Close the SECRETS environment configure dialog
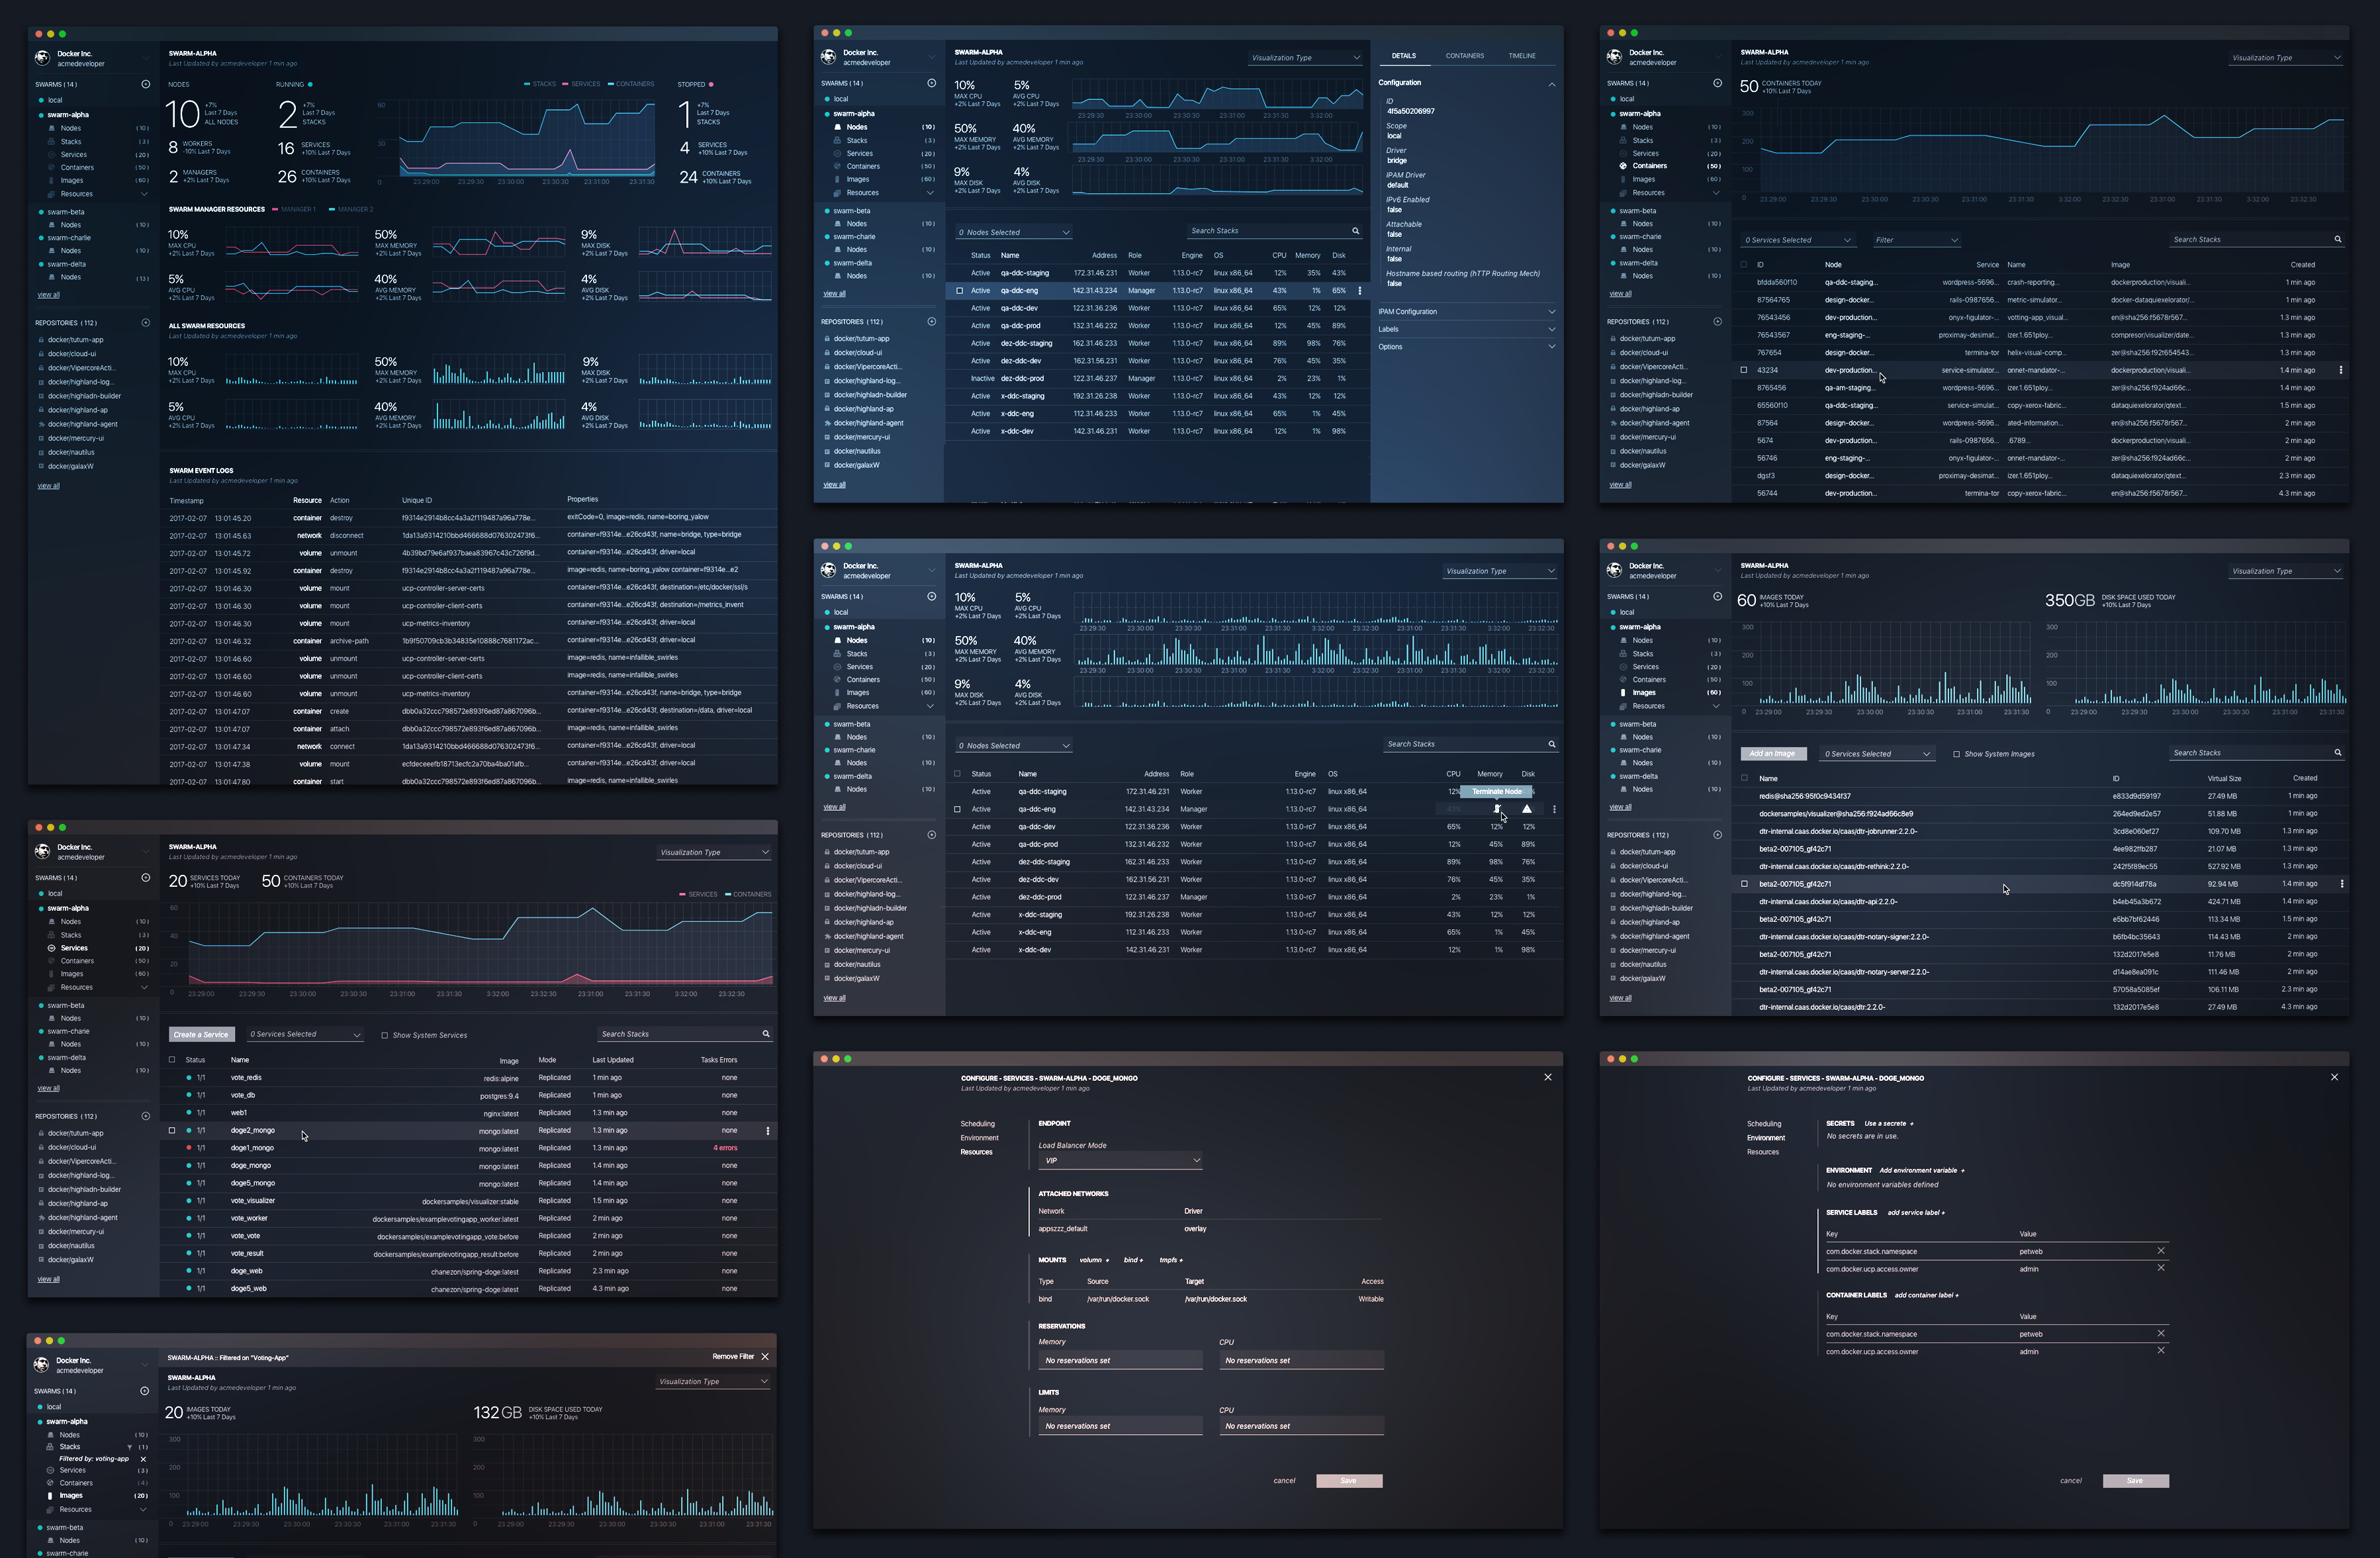The width and height of the screenshot is (2380, 1558). (x=2334, y=1077)
